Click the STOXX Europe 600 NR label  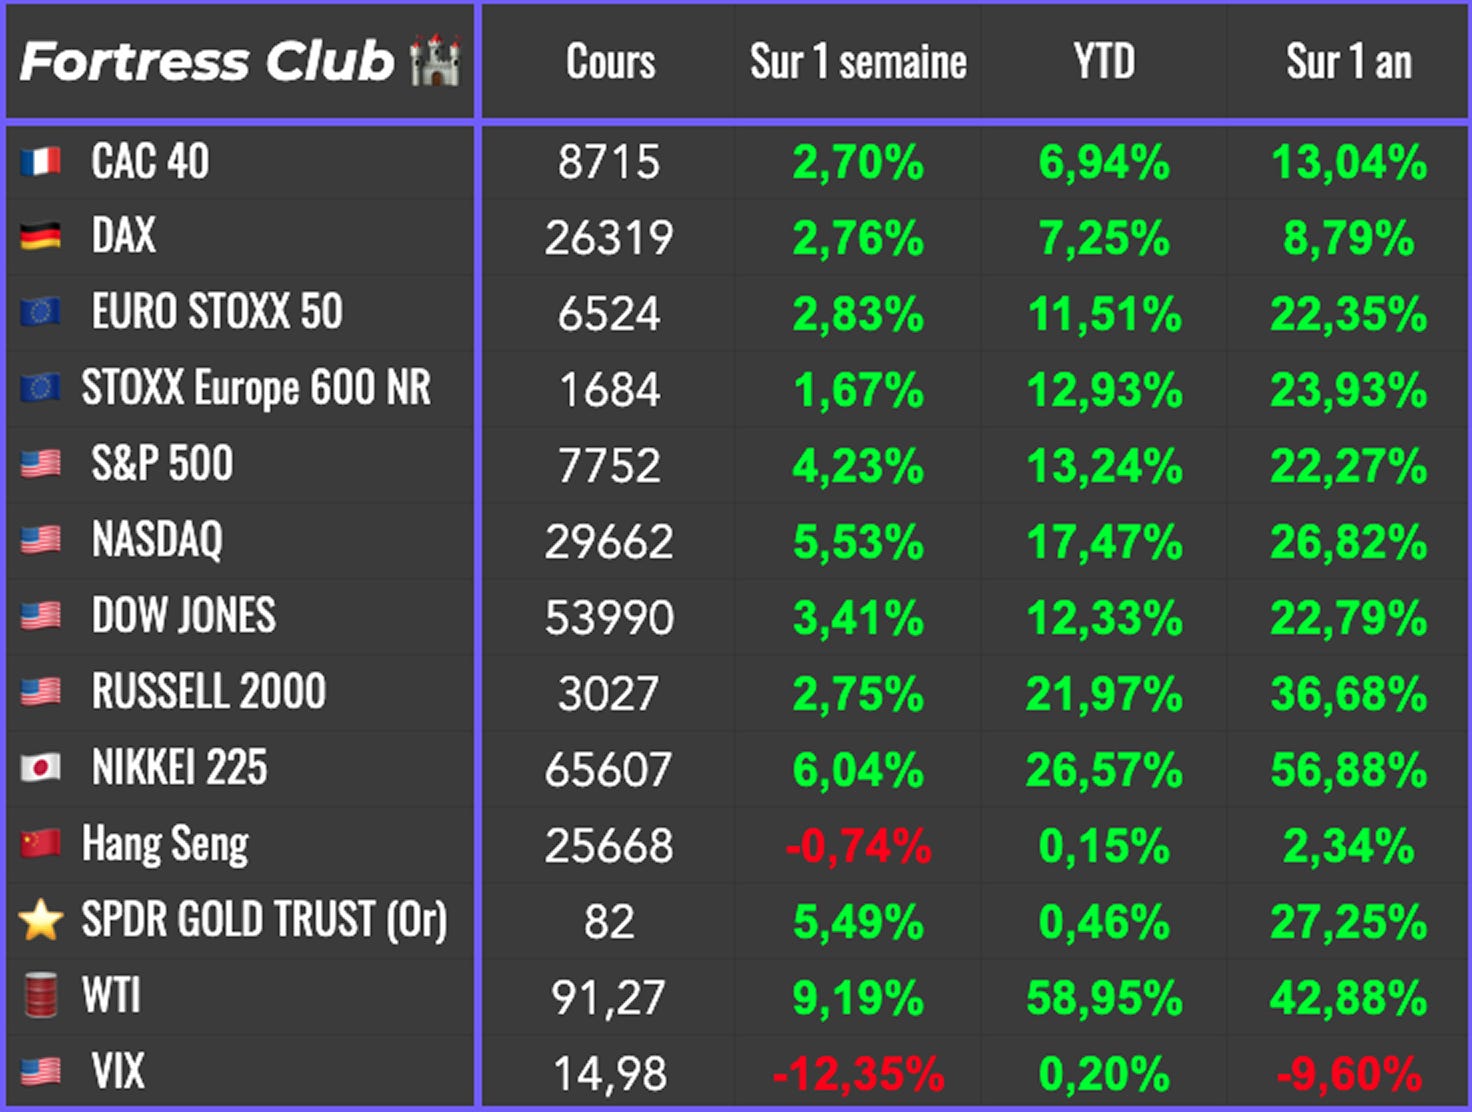pos(256,389)
